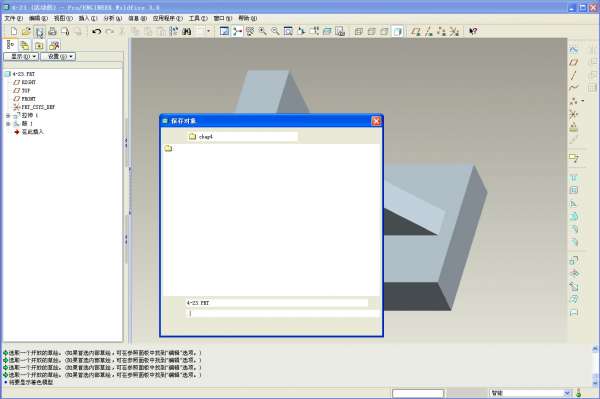The image size is (600, 399).
Task: Close the 保存对象 dialog
Action: point(377,121)
